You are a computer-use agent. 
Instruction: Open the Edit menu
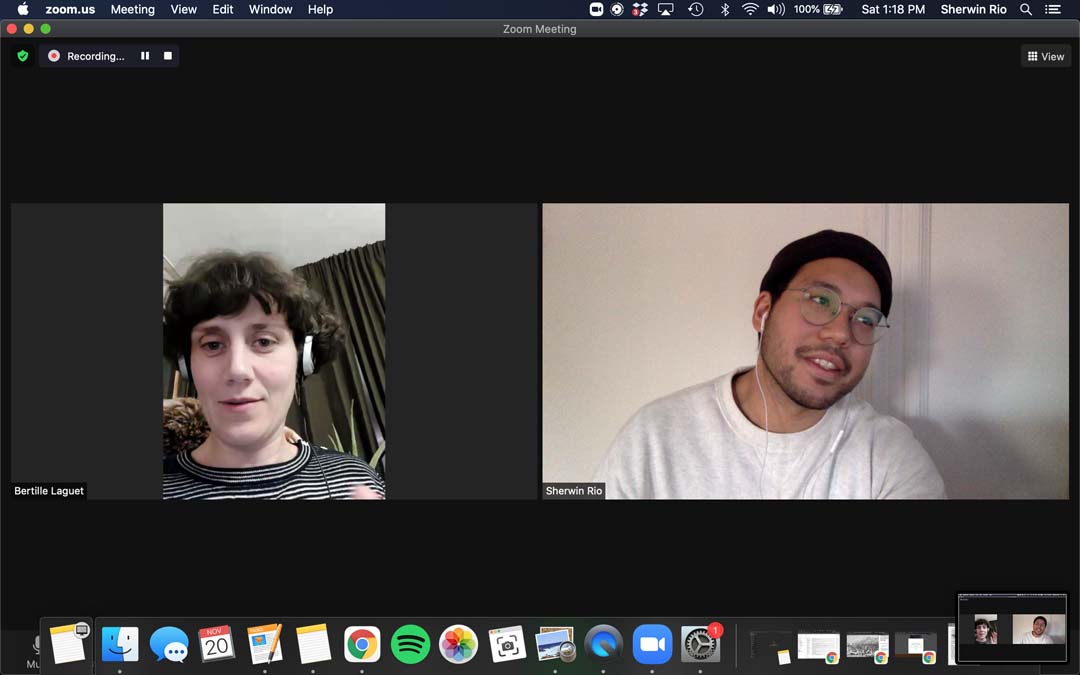[222, 10]
